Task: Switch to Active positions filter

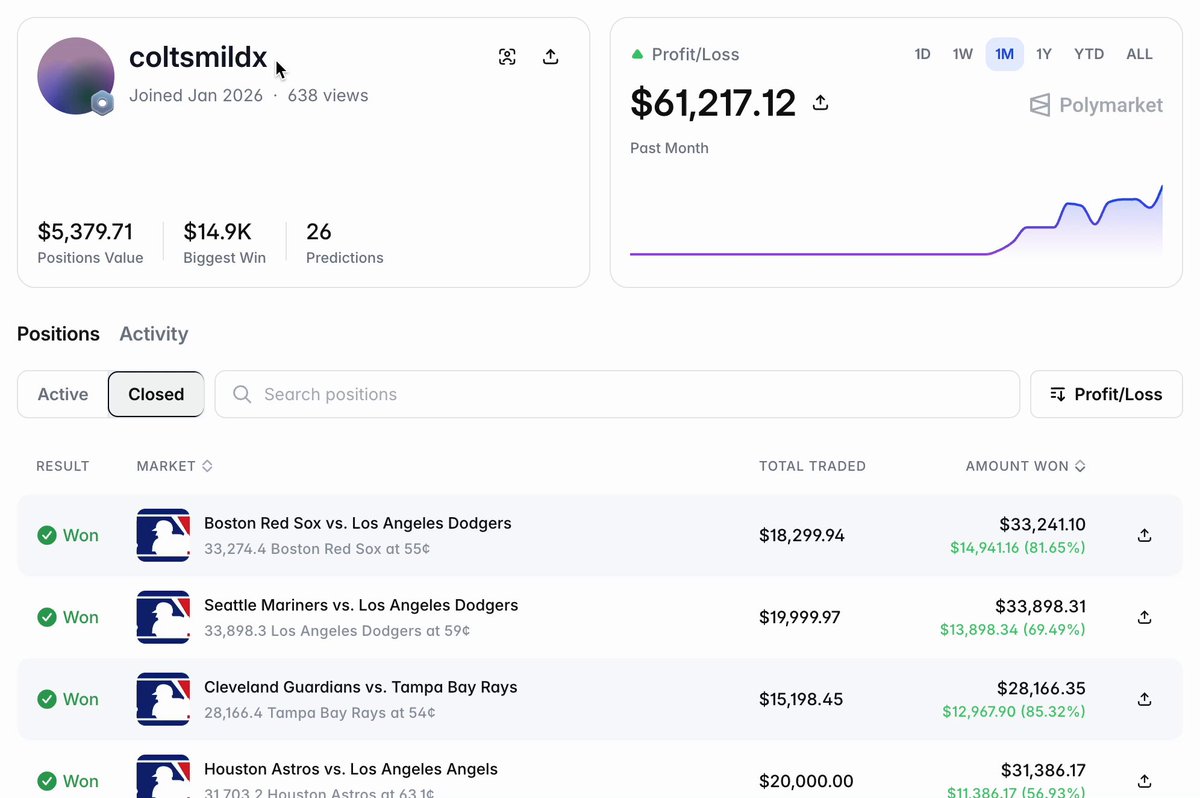Action: [63, 394]
